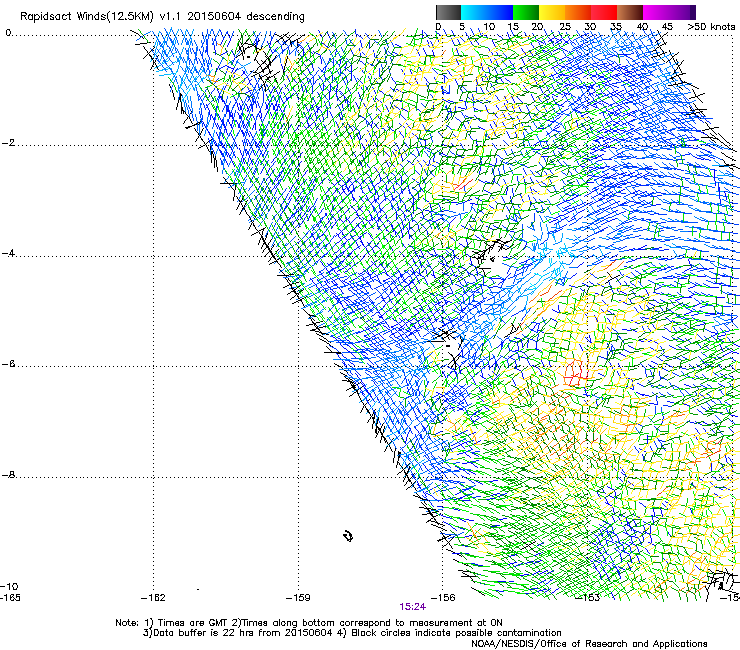
Task: Click the '-156' longitude axis label
Action: 443,598
